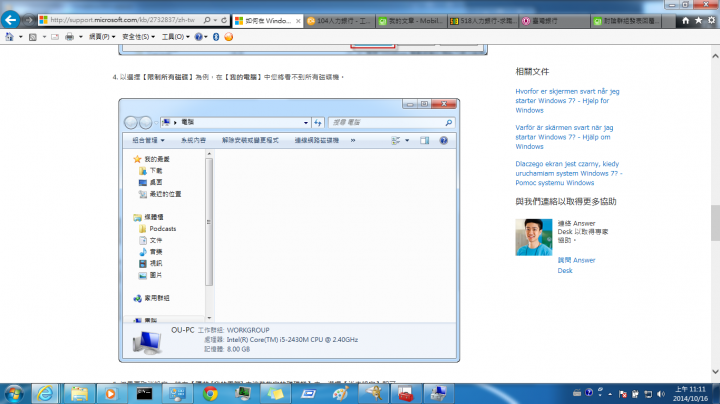Click the Print icon in the command bar
720x404 pixels.
point(69,37)
